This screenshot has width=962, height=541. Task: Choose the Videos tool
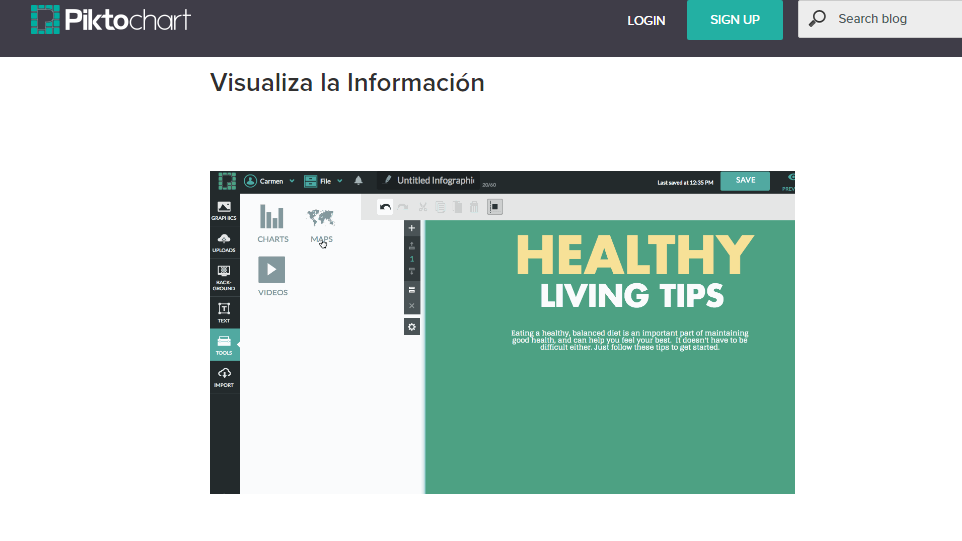pyautogui.click(x=272, y=276)
